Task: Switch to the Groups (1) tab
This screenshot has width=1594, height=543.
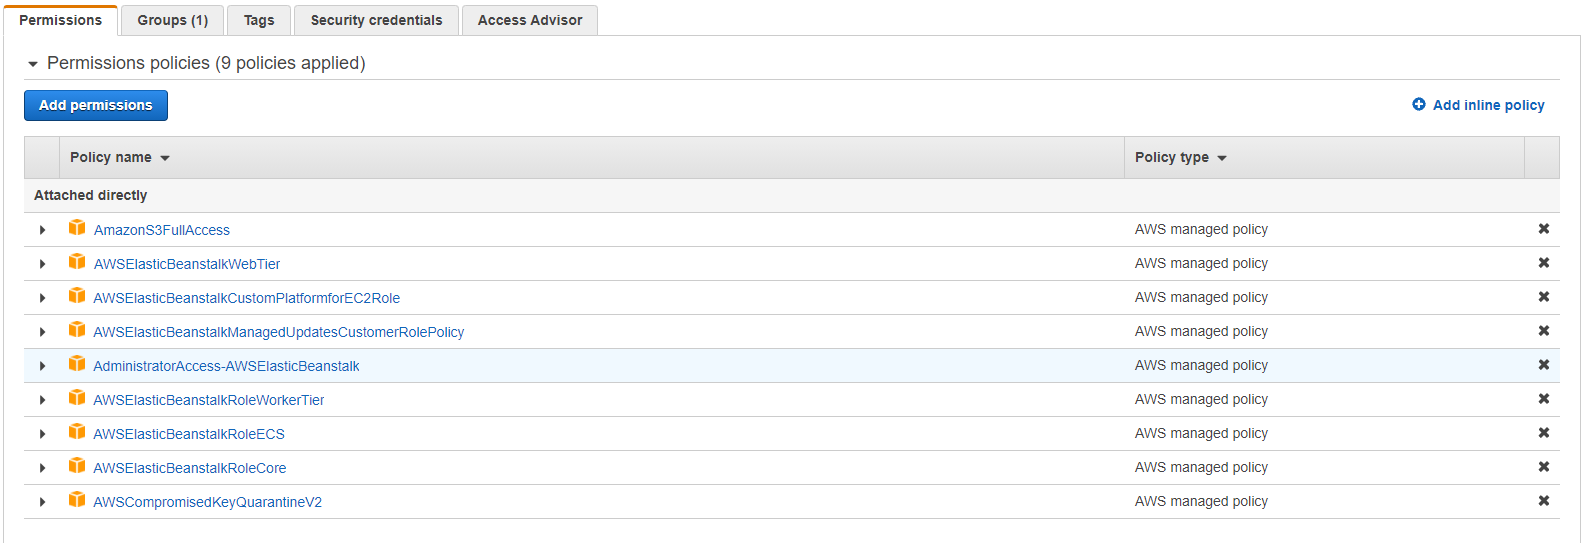Action: tap(172, 20)
